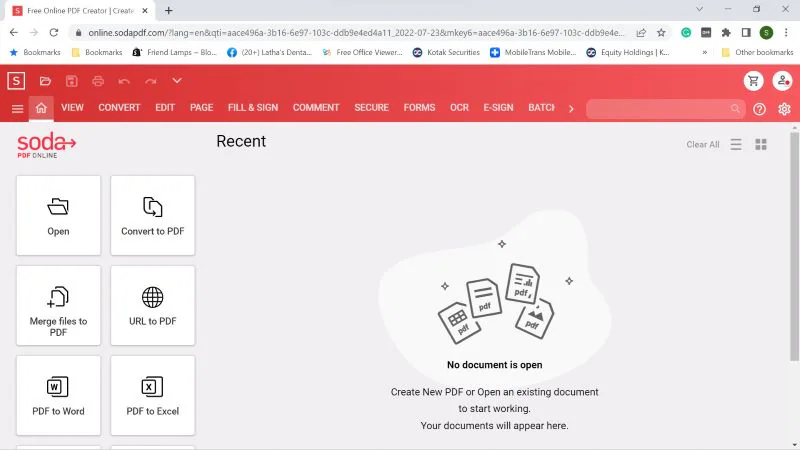Screen dimensions: 800x450
Task: Click the Undo arrow icon
Action: 124,81
